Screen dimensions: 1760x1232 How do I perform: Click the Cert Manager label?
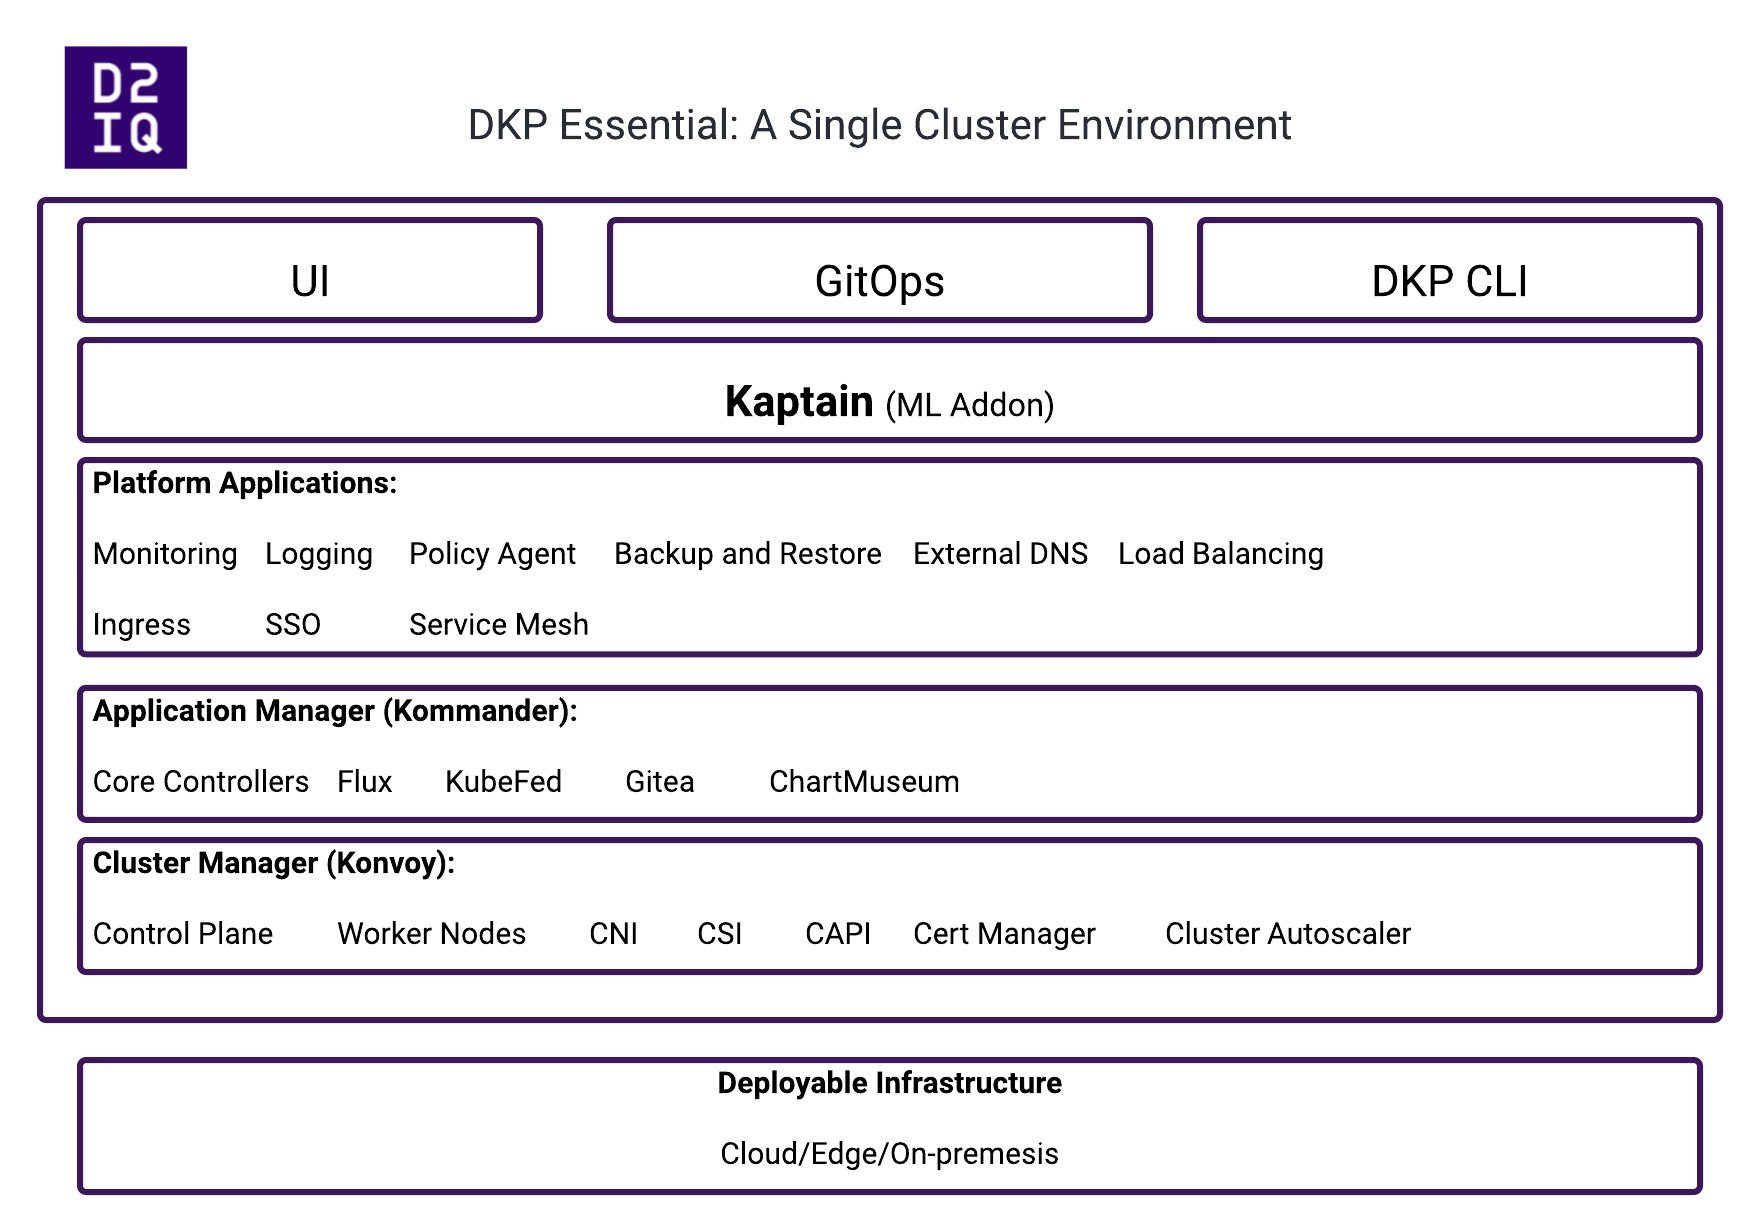pyautogui.click(x=1005, y=934)
